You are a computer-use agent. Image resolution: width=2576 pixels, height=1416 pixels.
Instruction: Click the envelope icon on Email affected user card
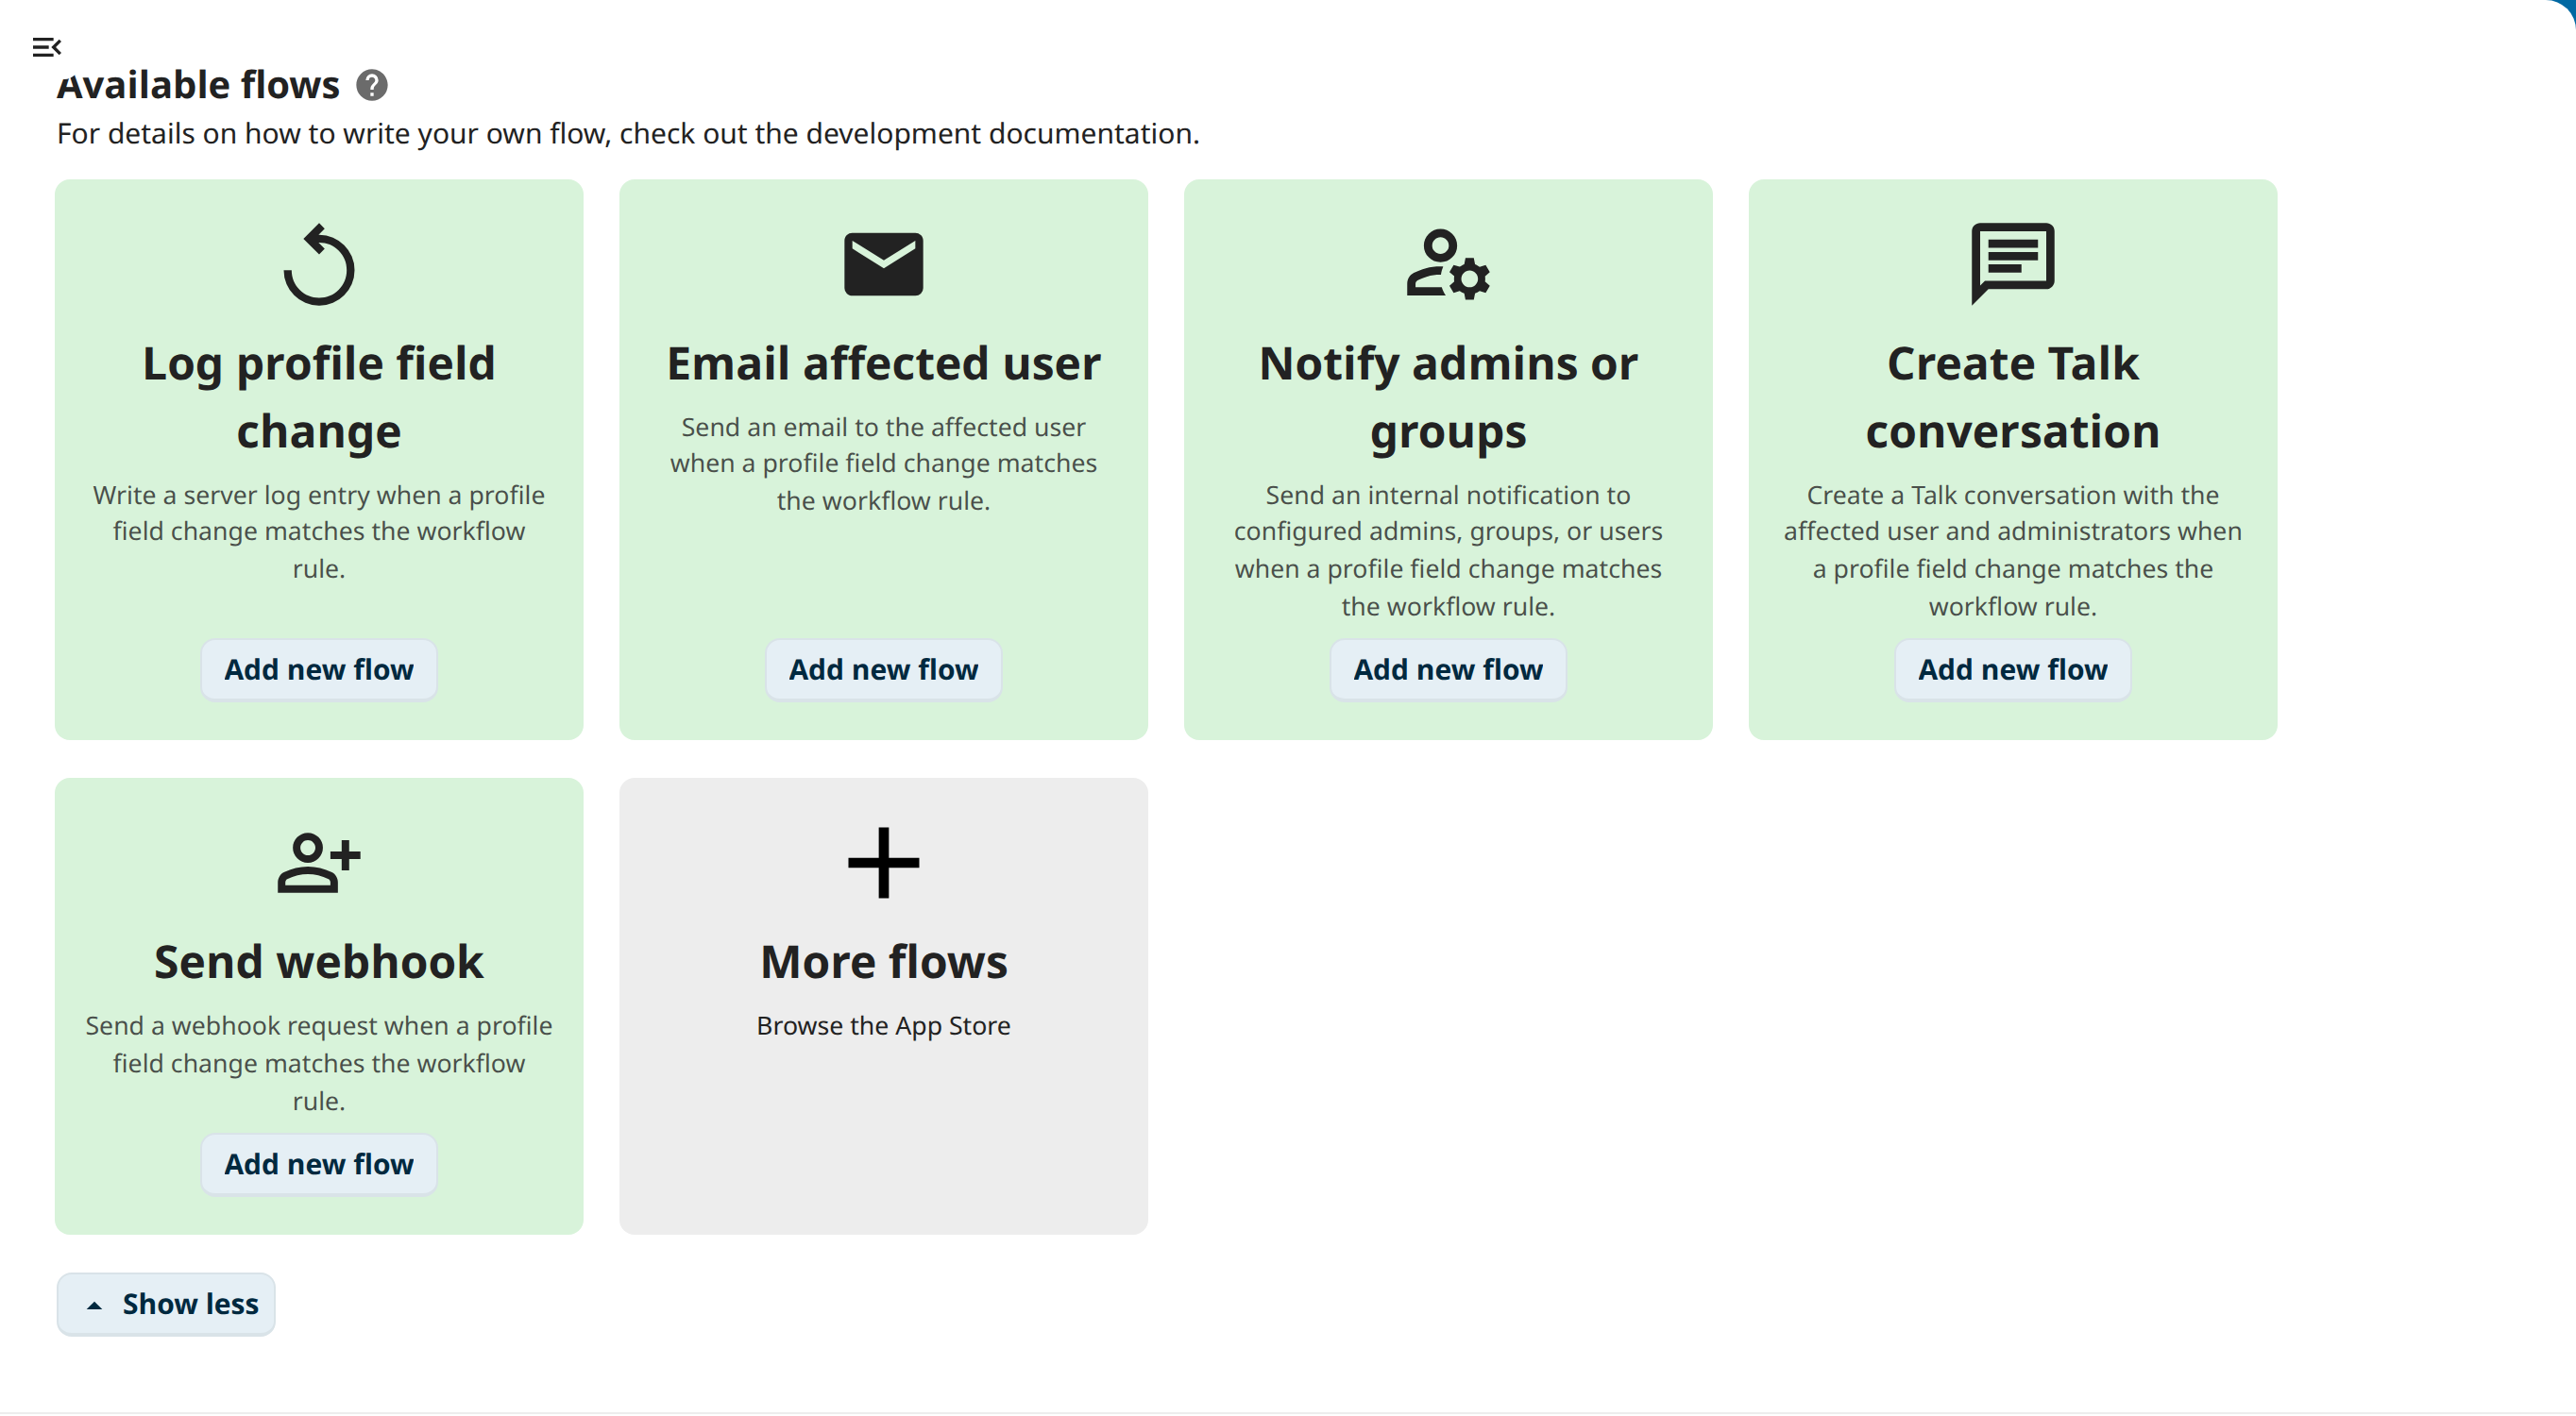click(x=883, y=263)
